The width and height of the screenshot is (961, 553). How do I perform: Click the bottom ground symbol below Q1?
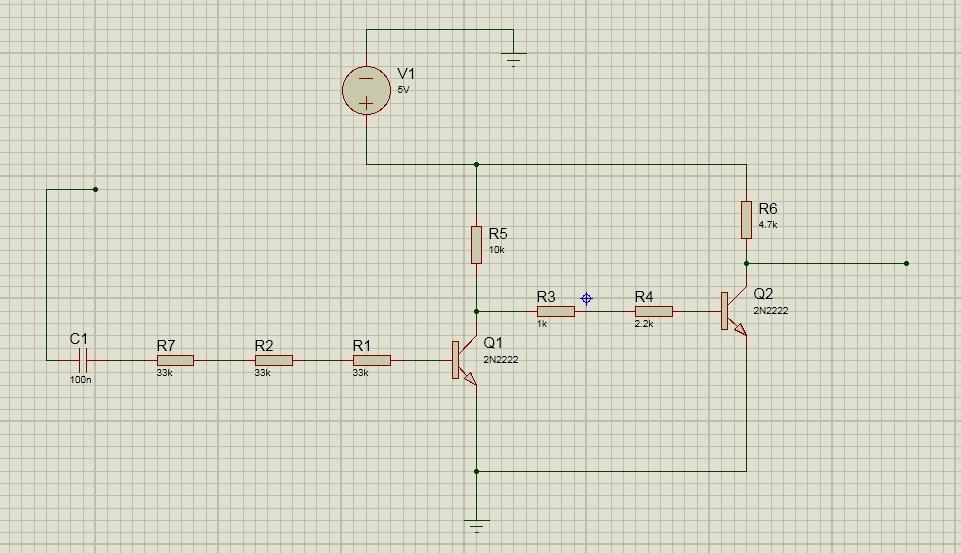click(x=477, y=526)
